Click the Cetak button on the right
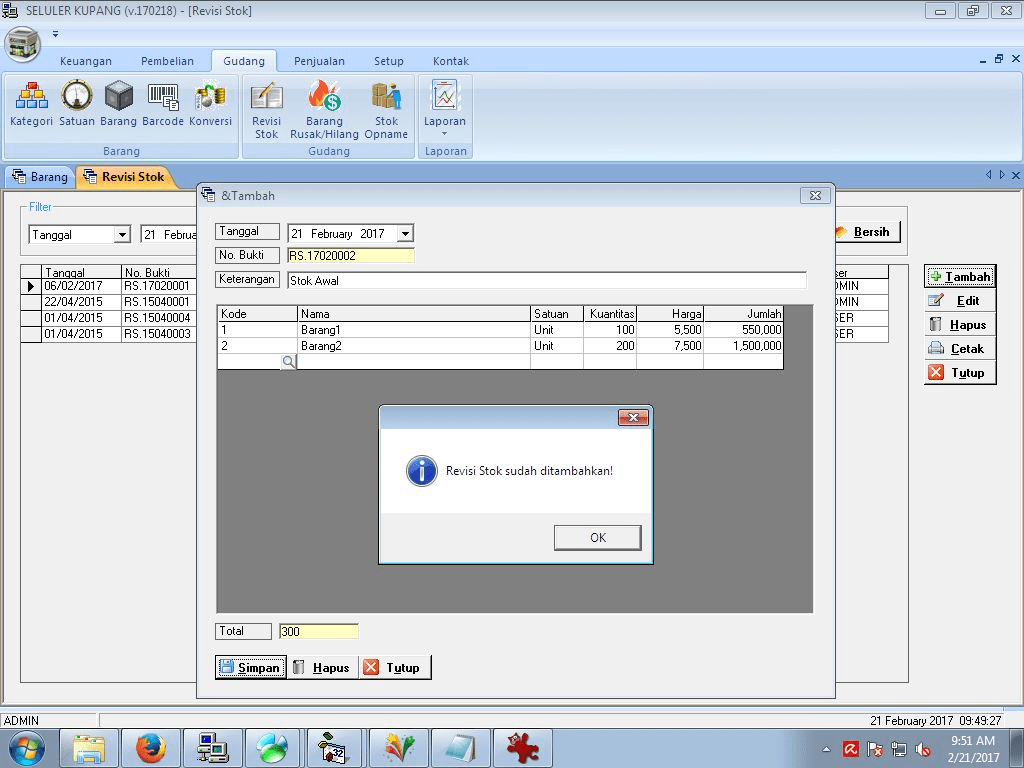The width and height of the screenshot is (1024, 768). [958, 349]
